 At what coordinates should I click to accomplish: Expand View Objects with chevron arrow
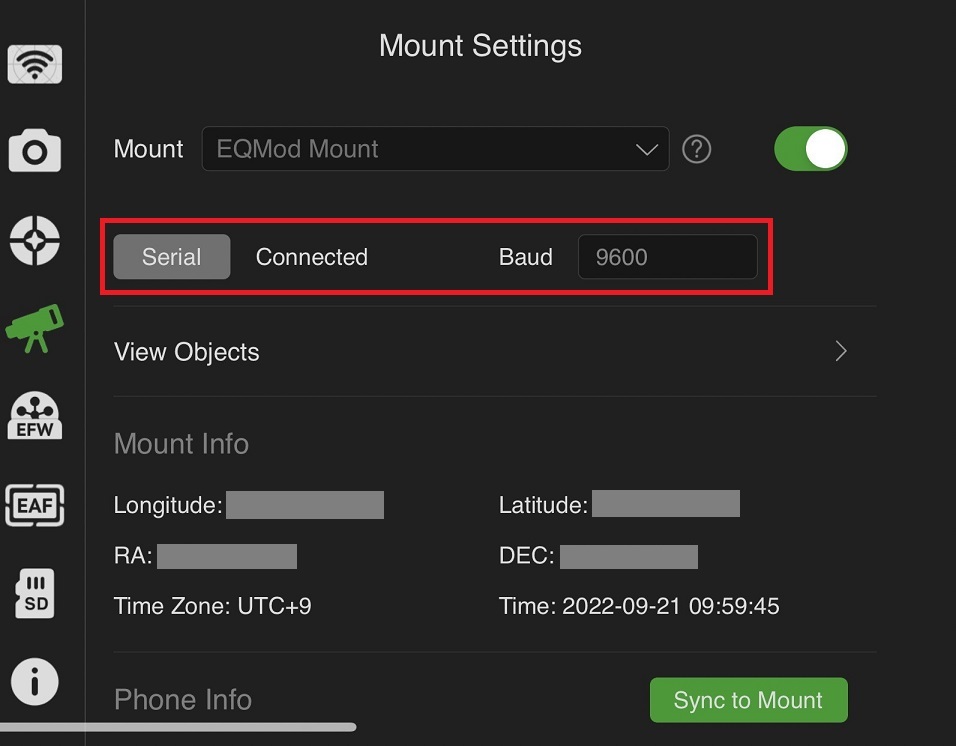pyautogui.click(x=841, y=351)
